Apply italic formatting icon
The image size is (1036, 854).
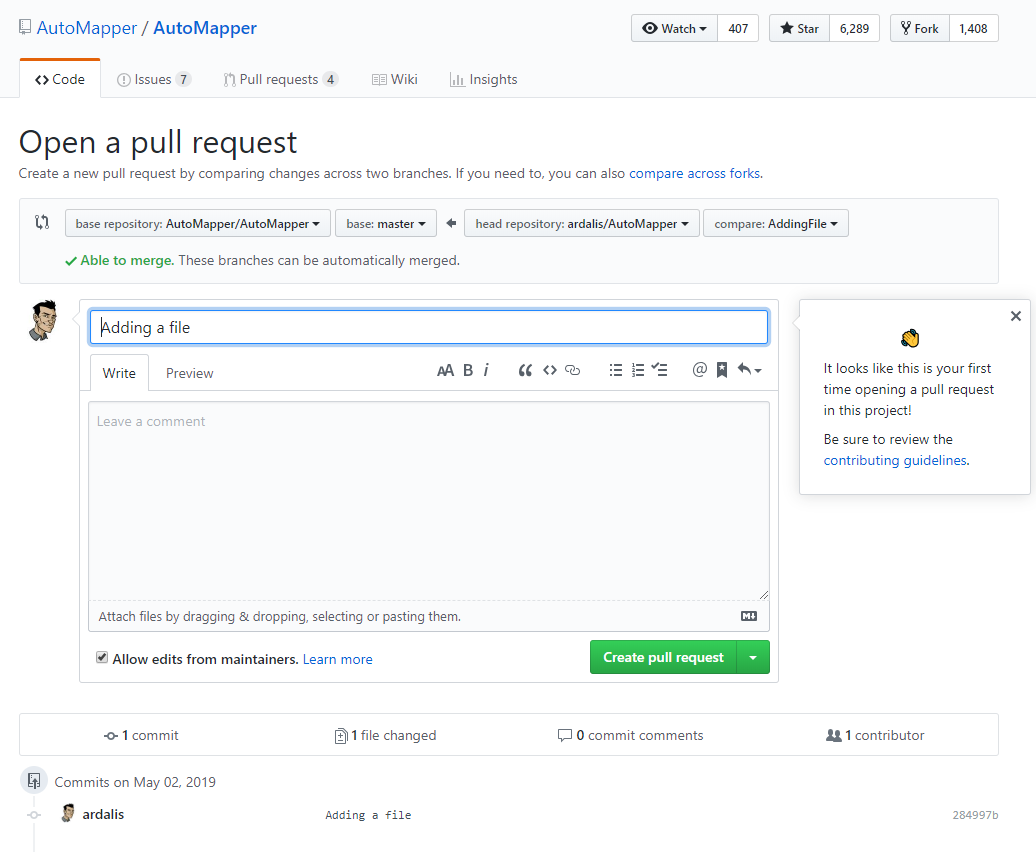click(486, 371)
